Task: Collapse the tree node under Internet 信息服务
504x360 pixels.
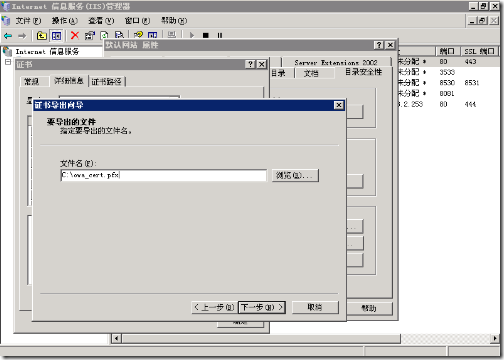Action: pos(8,62)
